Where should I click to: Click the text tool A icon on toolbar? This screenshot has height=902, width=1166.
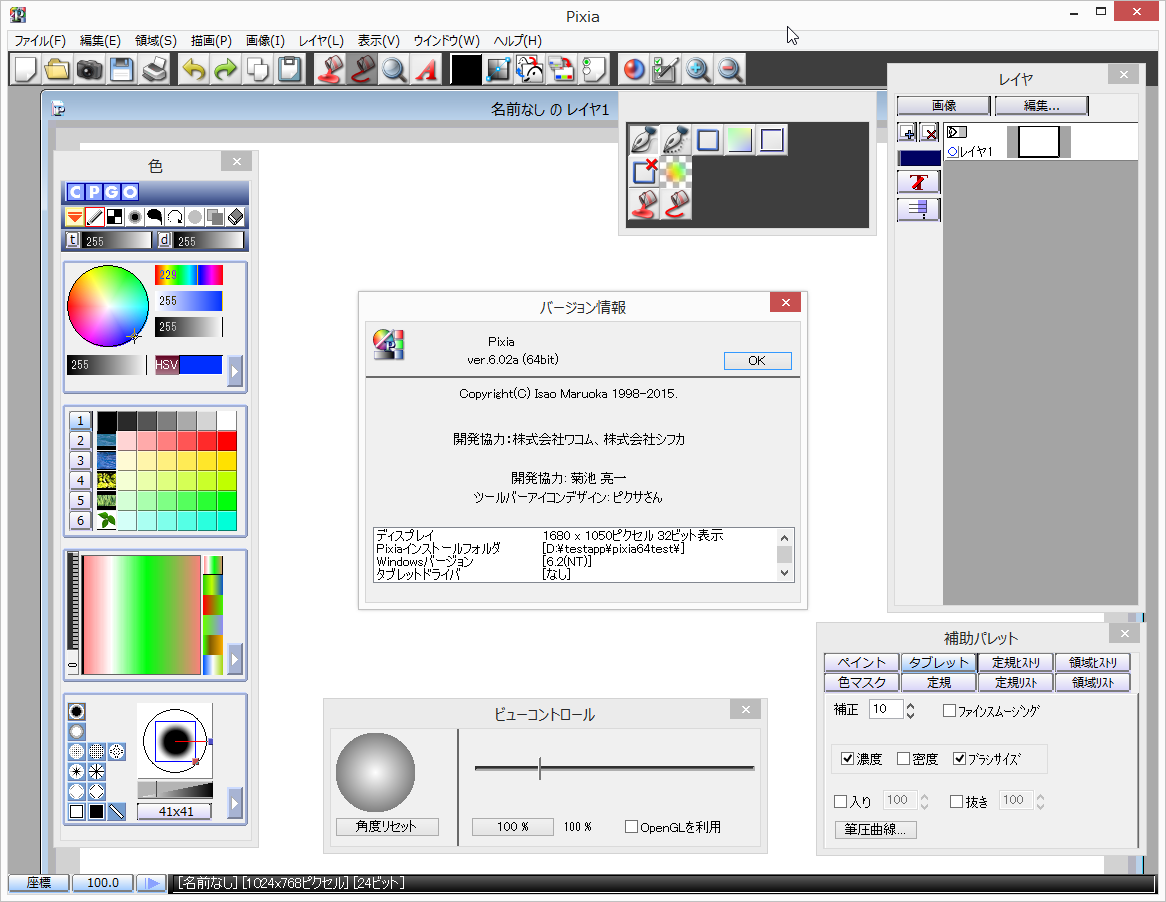(425, 70)
